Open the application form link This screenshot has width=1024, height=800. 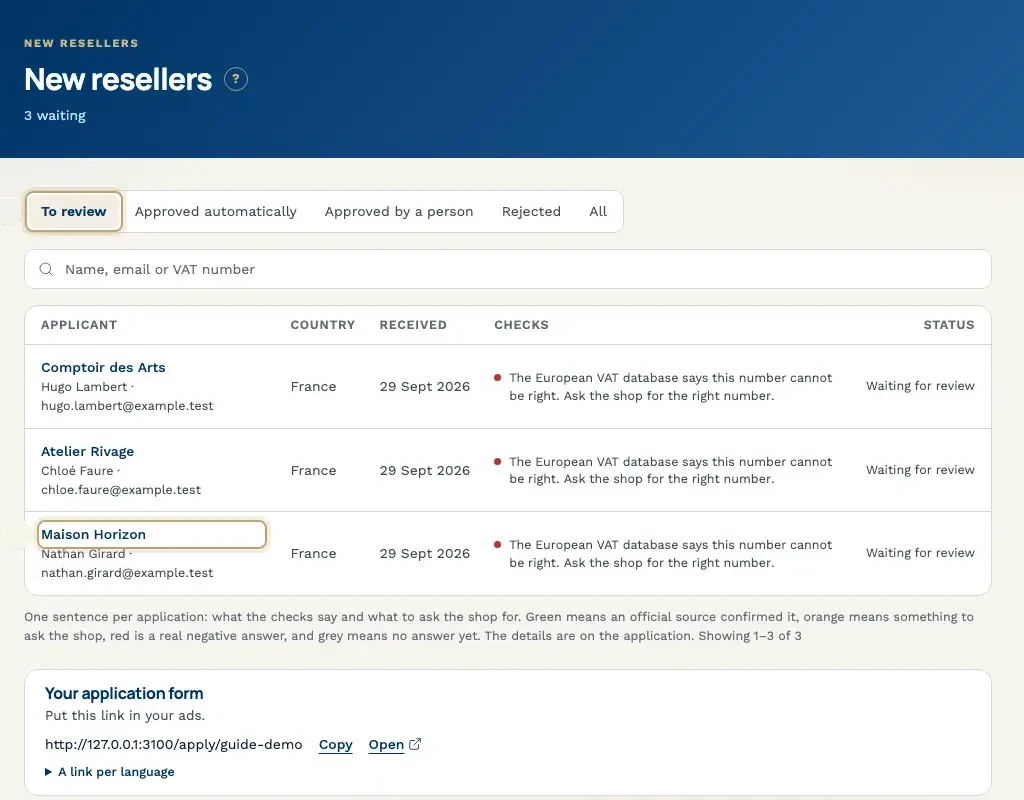pos(386,744)
